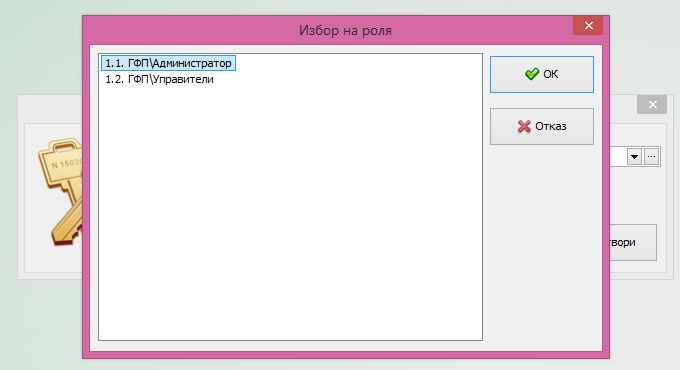This screenshot has height=370, width=680.
Task: Close the Избор на роля dialog
Action: [x=588, y=26]
